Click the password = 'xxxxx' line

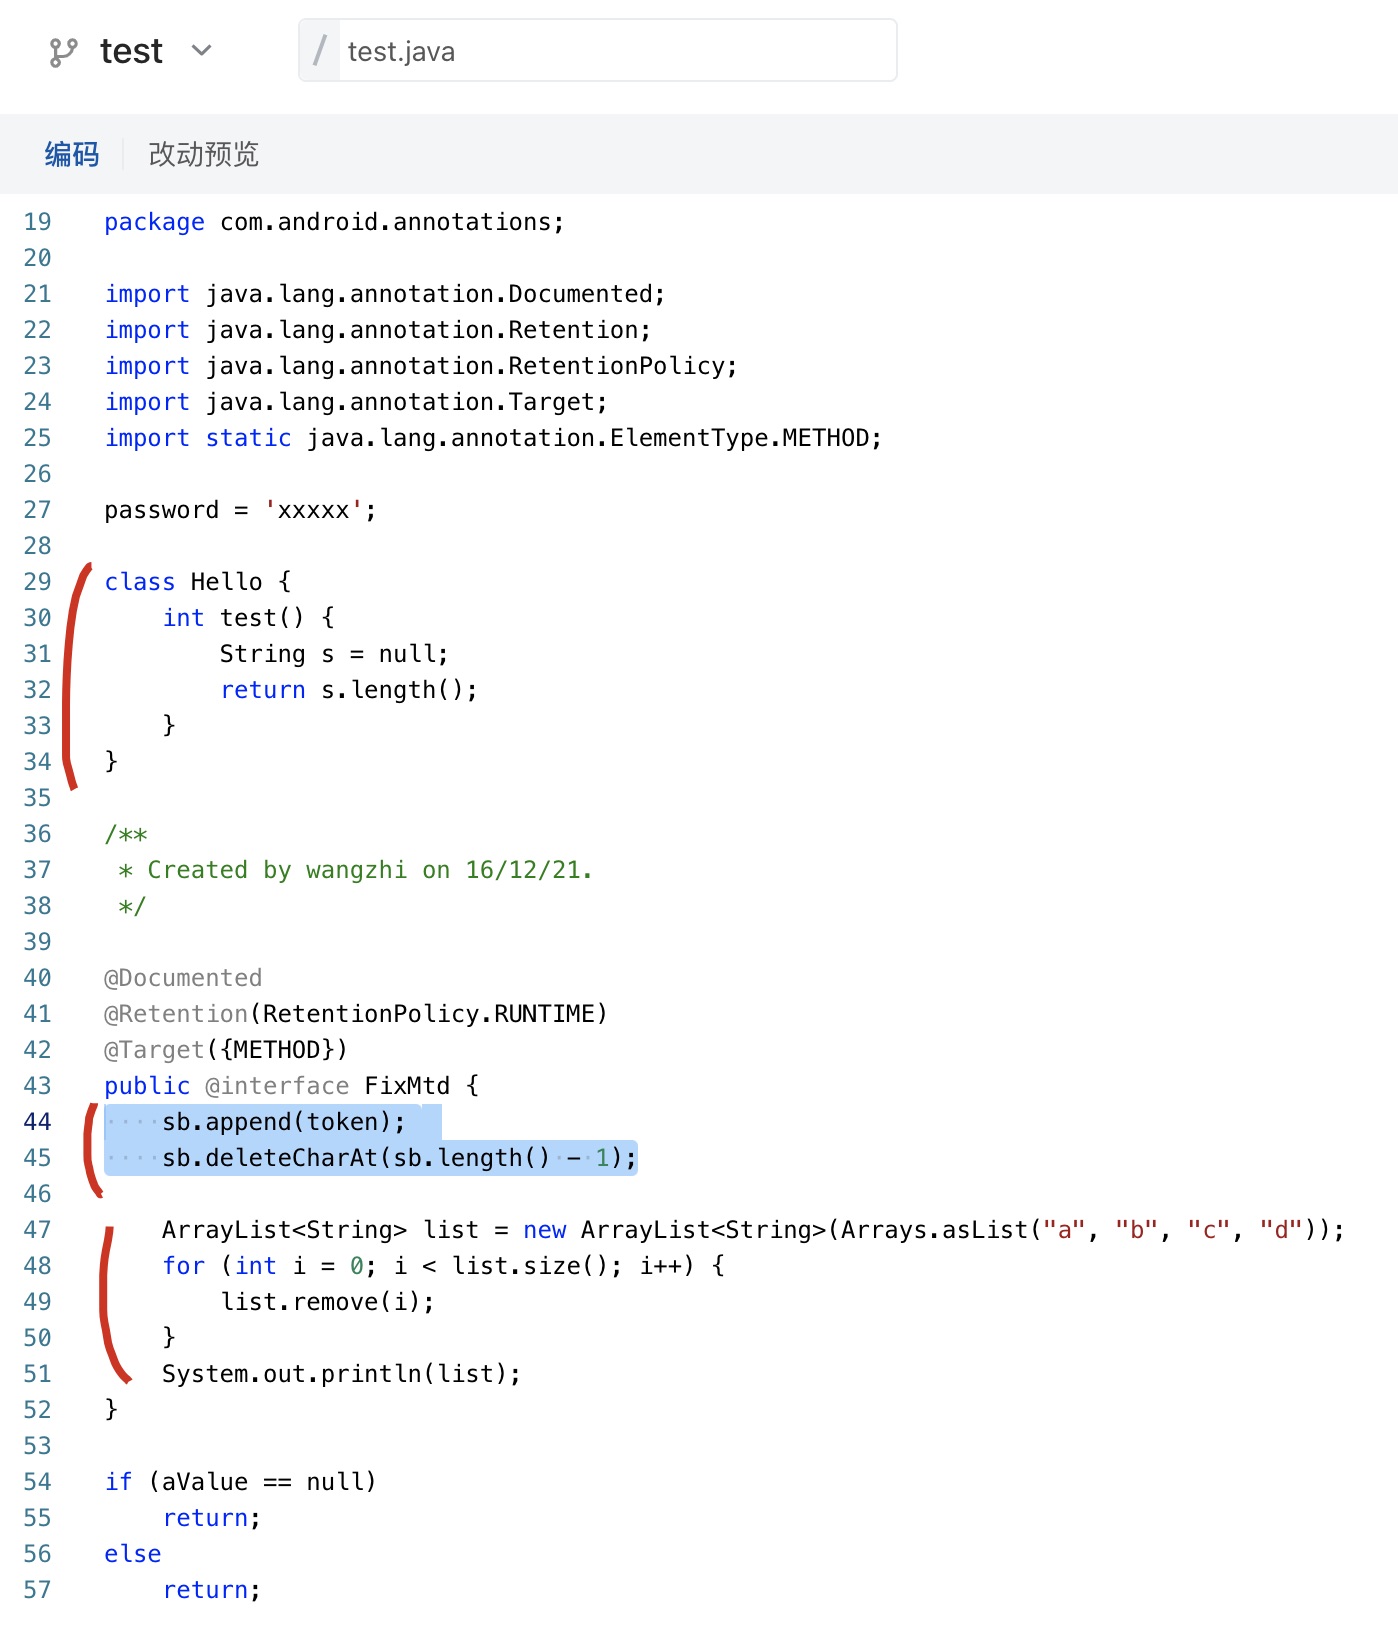pos(240,510)
